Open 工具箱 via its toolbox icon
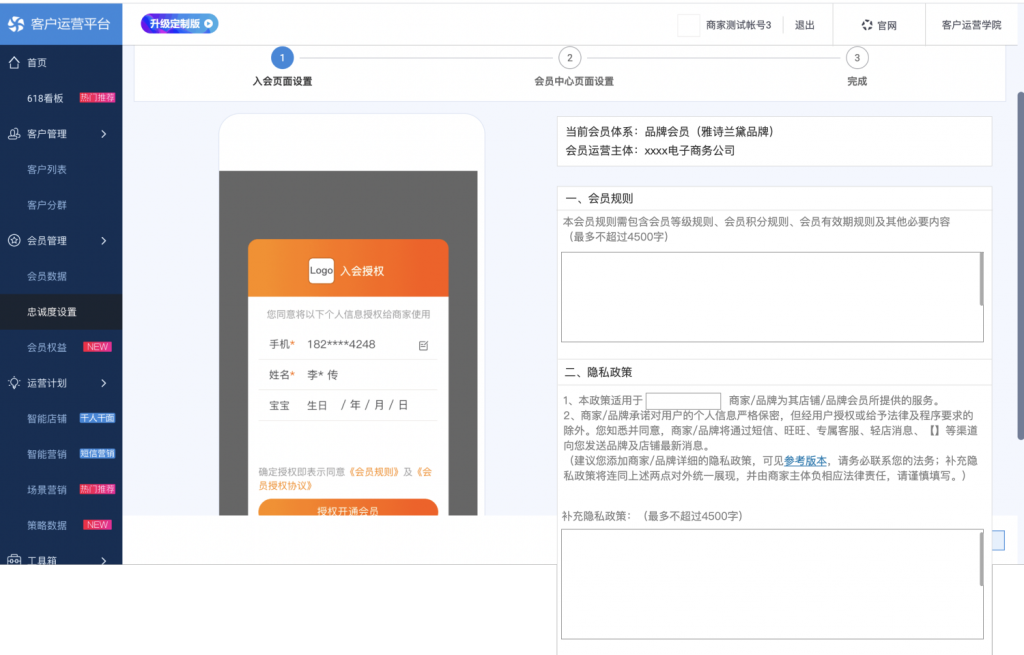The width and height of the screenshot is (1024, 655). 14,561
